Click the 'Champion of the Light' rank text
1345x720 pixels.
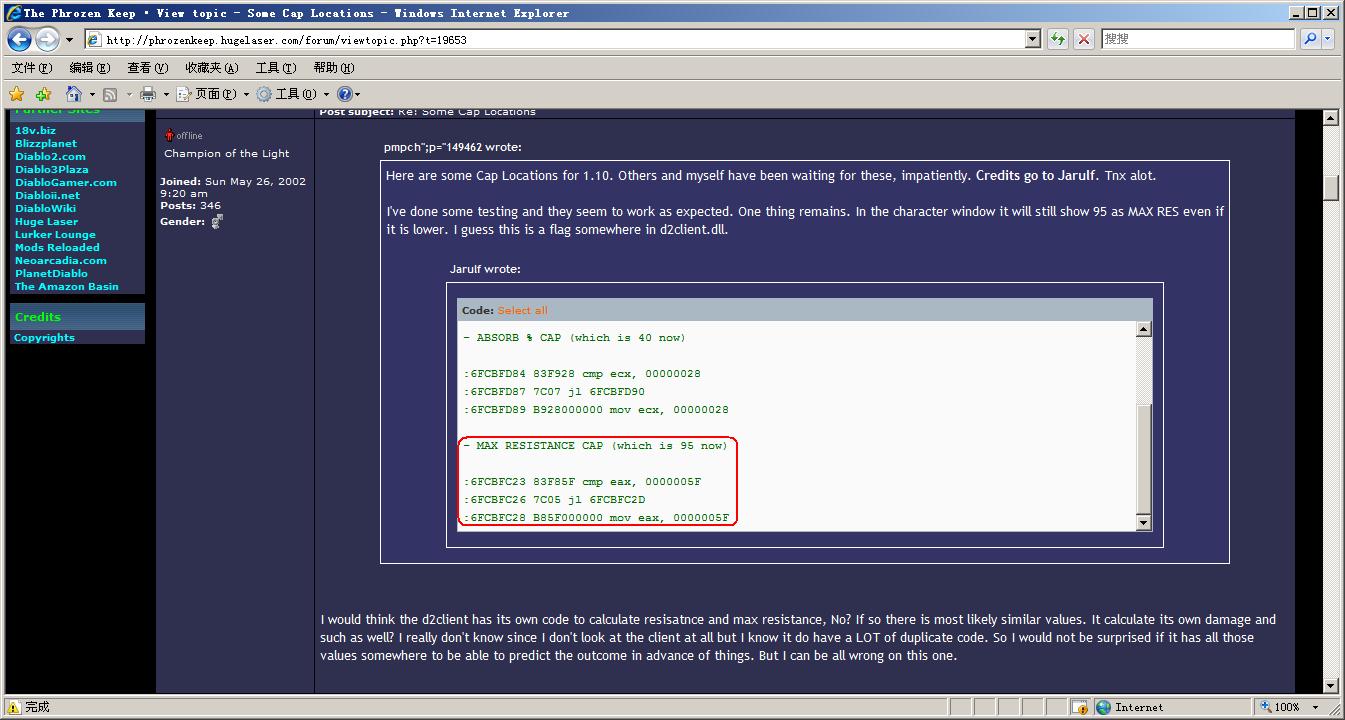[227, 154]
